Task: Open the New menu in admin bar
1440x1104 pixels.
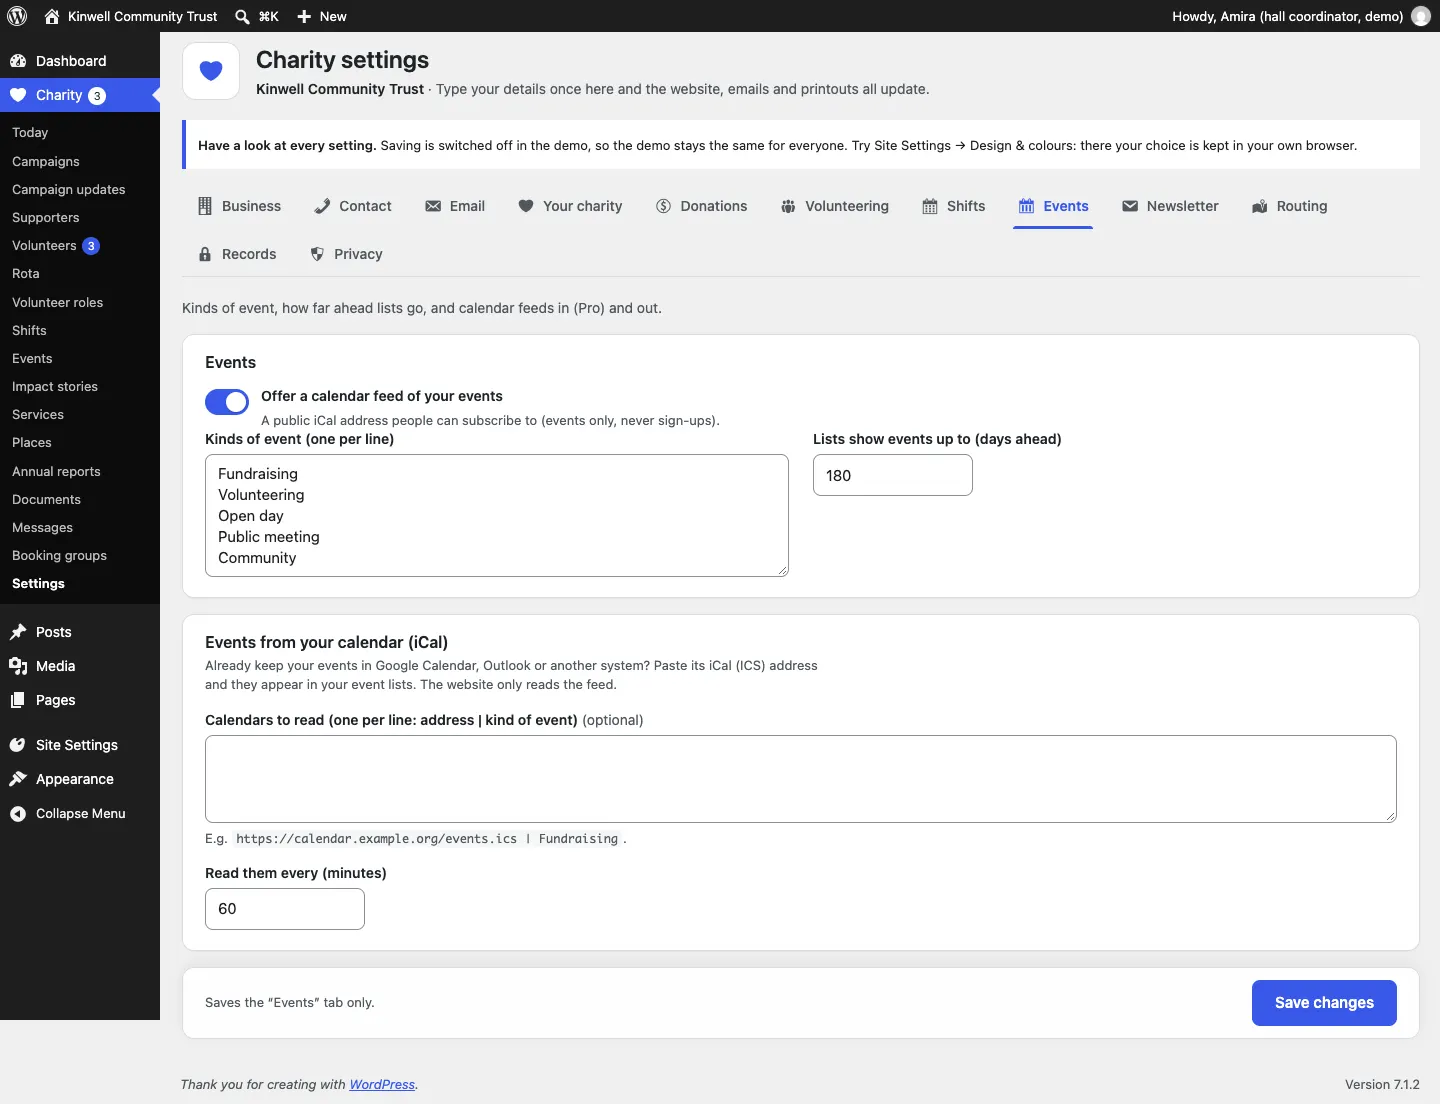Action: pyautogui.click(x=322, y=16)
